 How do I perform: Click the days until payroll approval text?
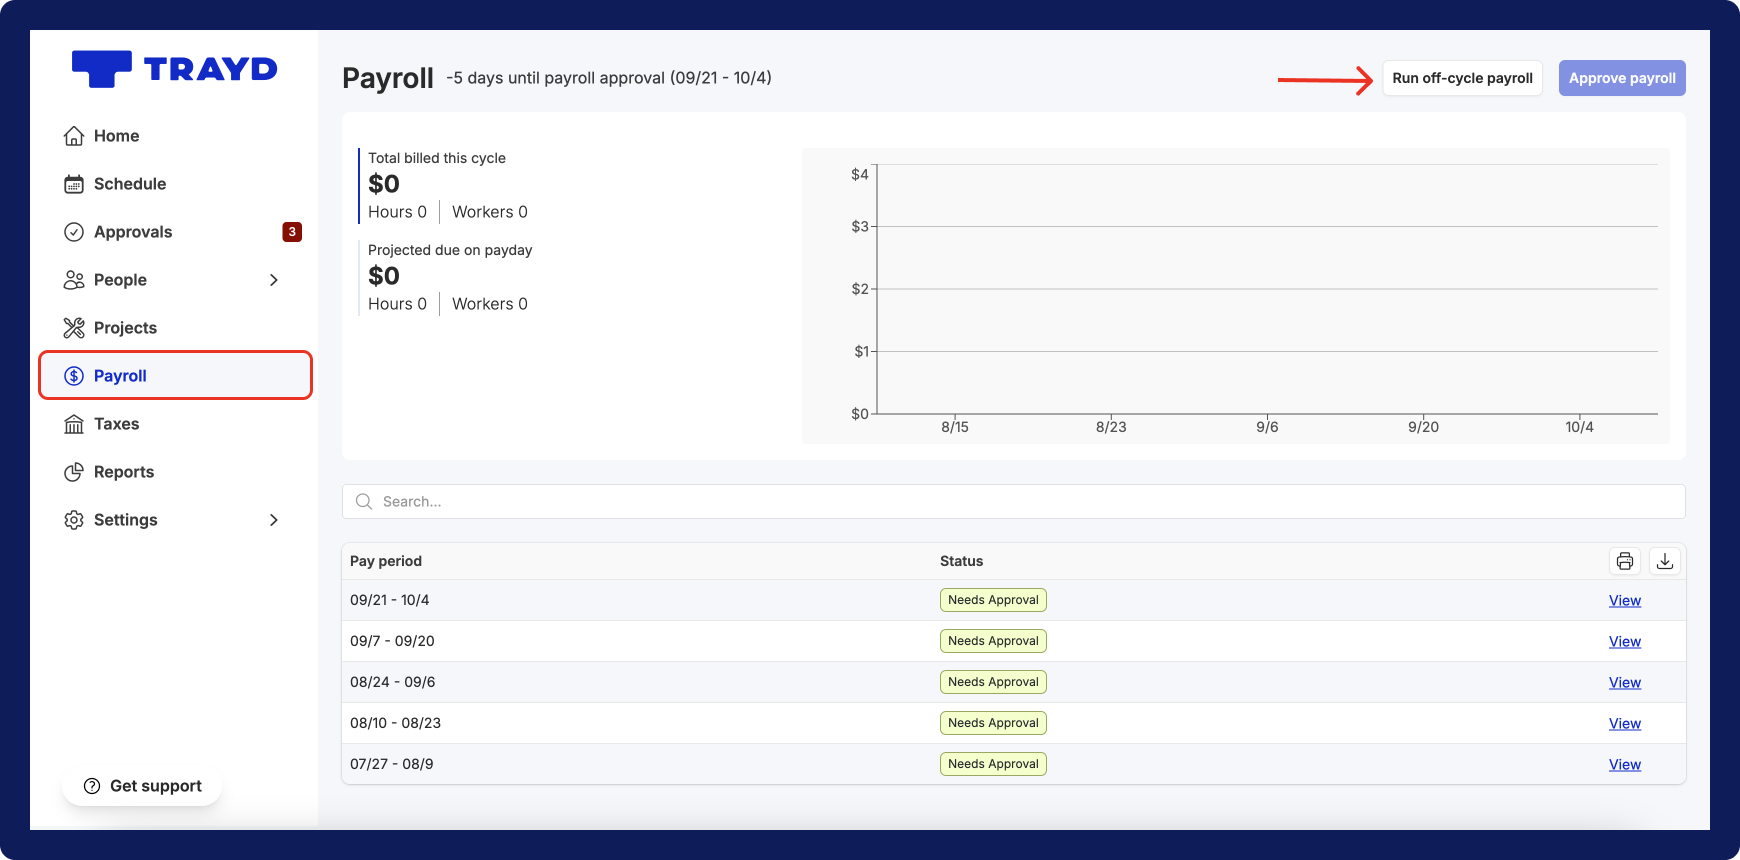[x=609, y=78]
